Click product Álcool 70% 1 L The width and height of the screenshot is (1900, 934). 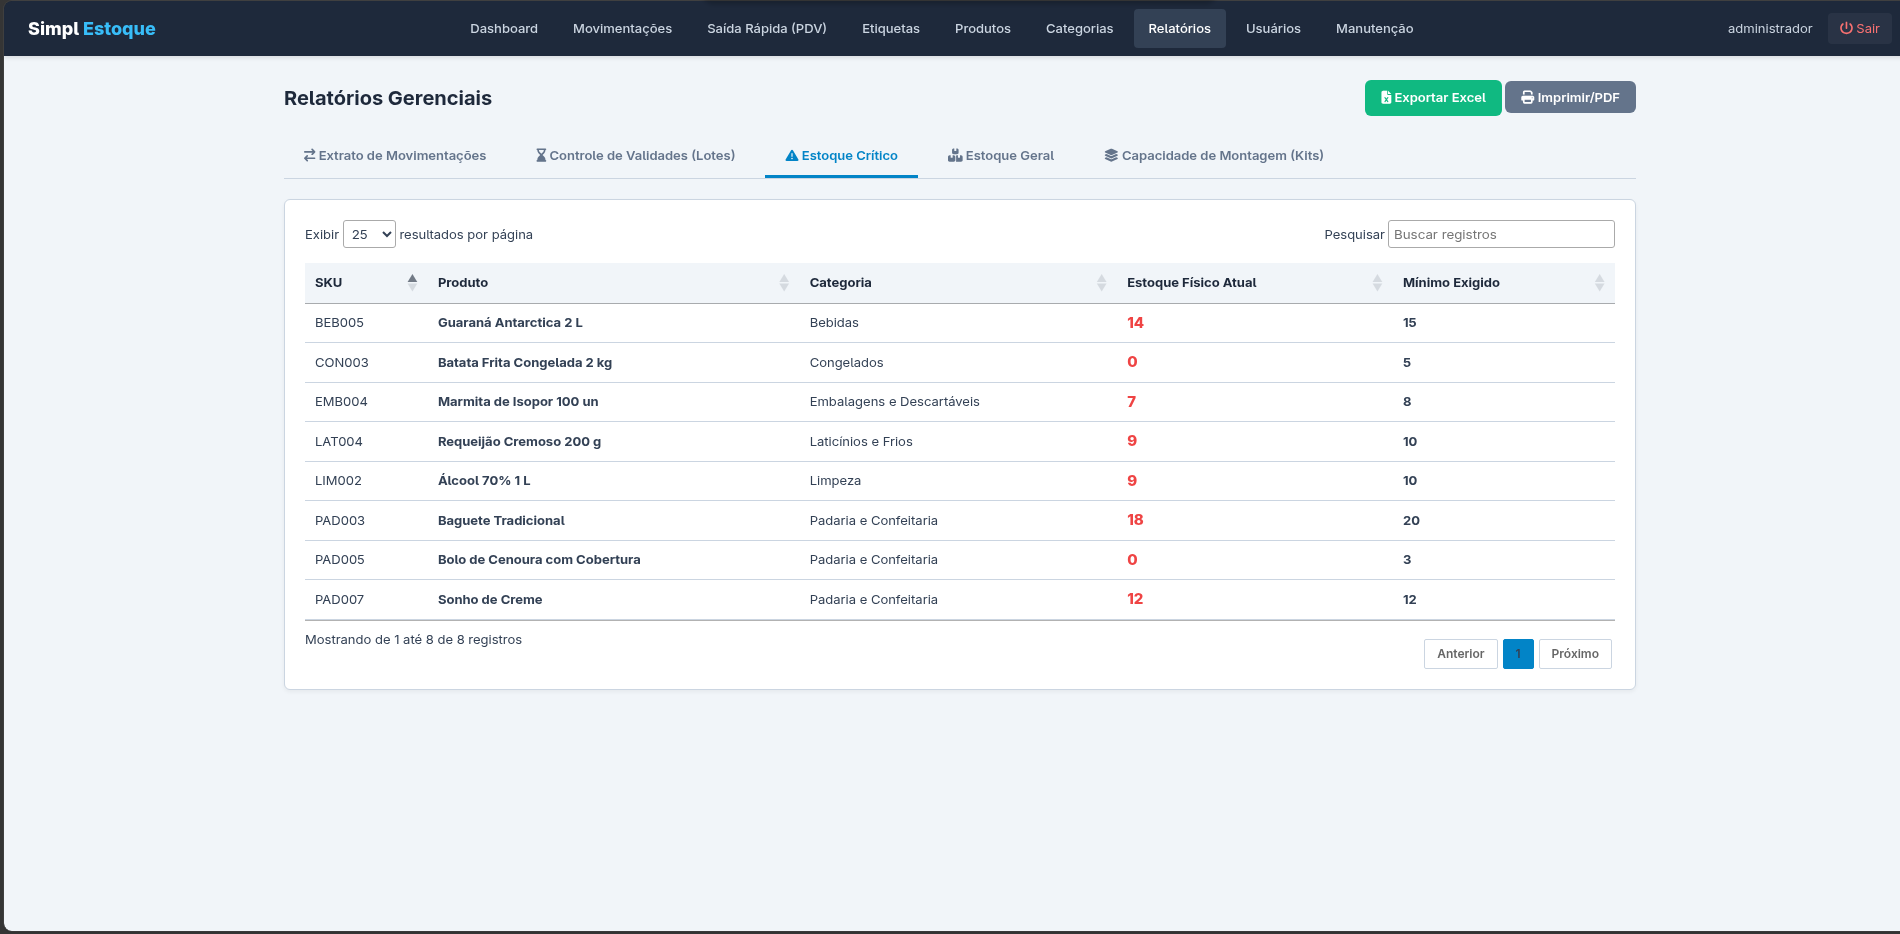point(484,481)
